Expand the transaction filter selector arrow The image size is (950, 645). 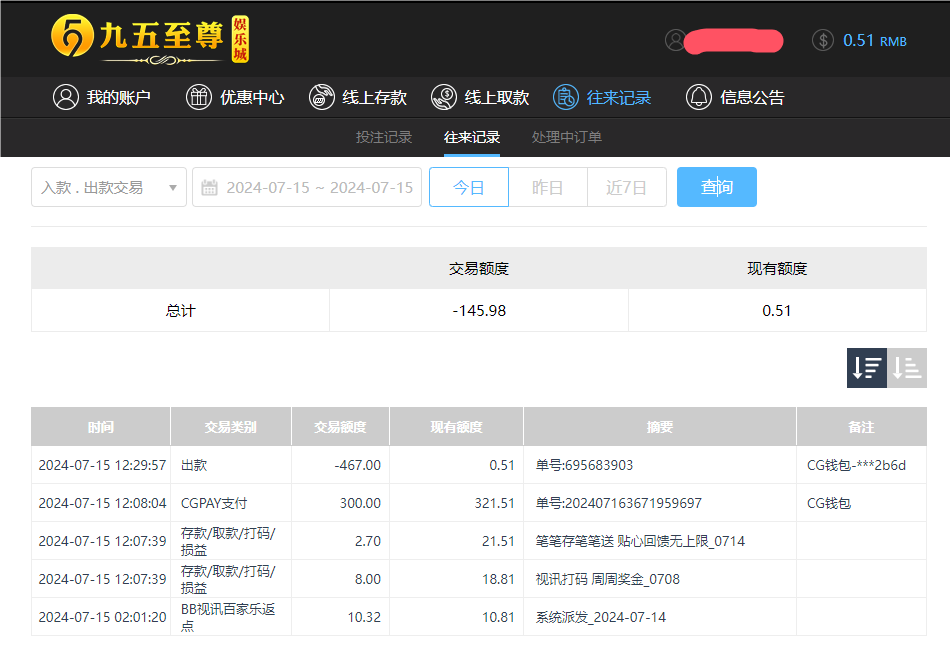(172, 187)
